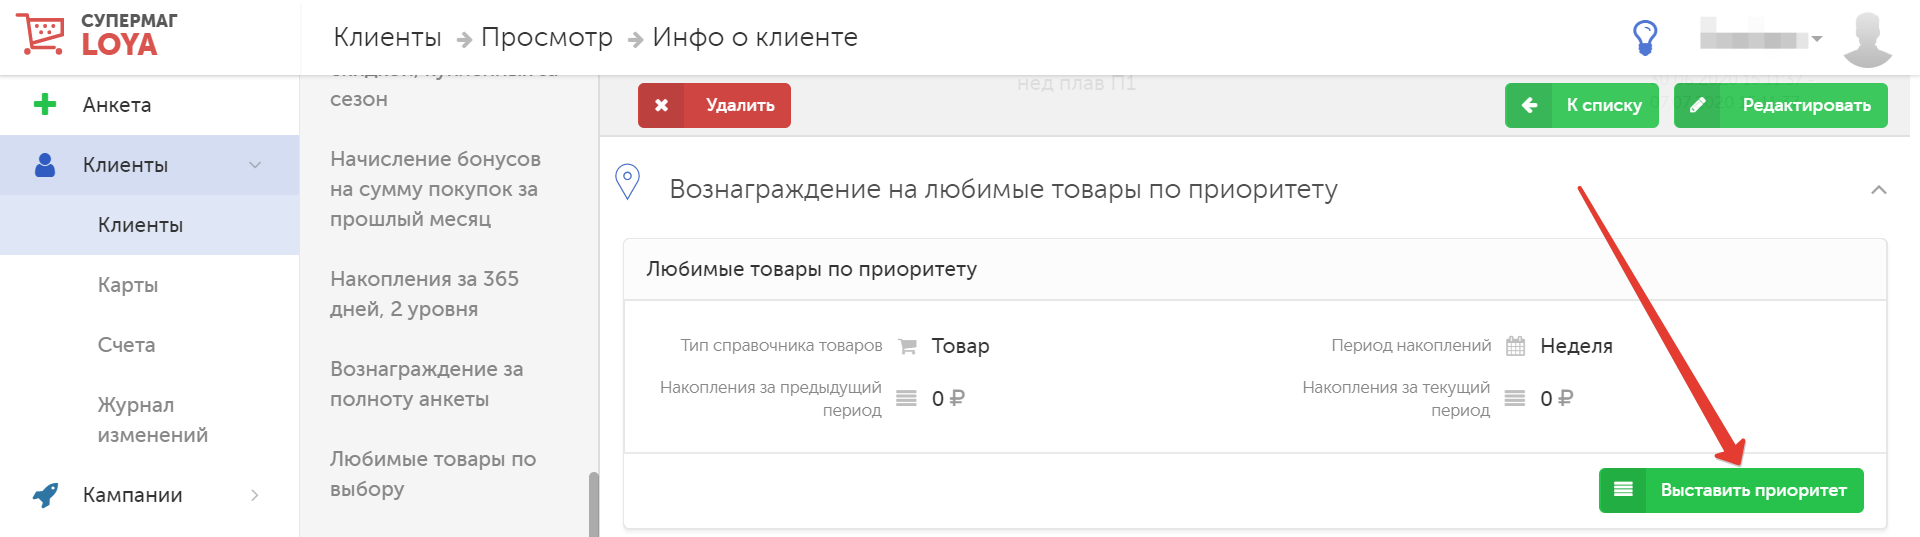Open Карты in the sidebar submenu
Screen dimensions: 1920x537
click(x=128, y=285)
